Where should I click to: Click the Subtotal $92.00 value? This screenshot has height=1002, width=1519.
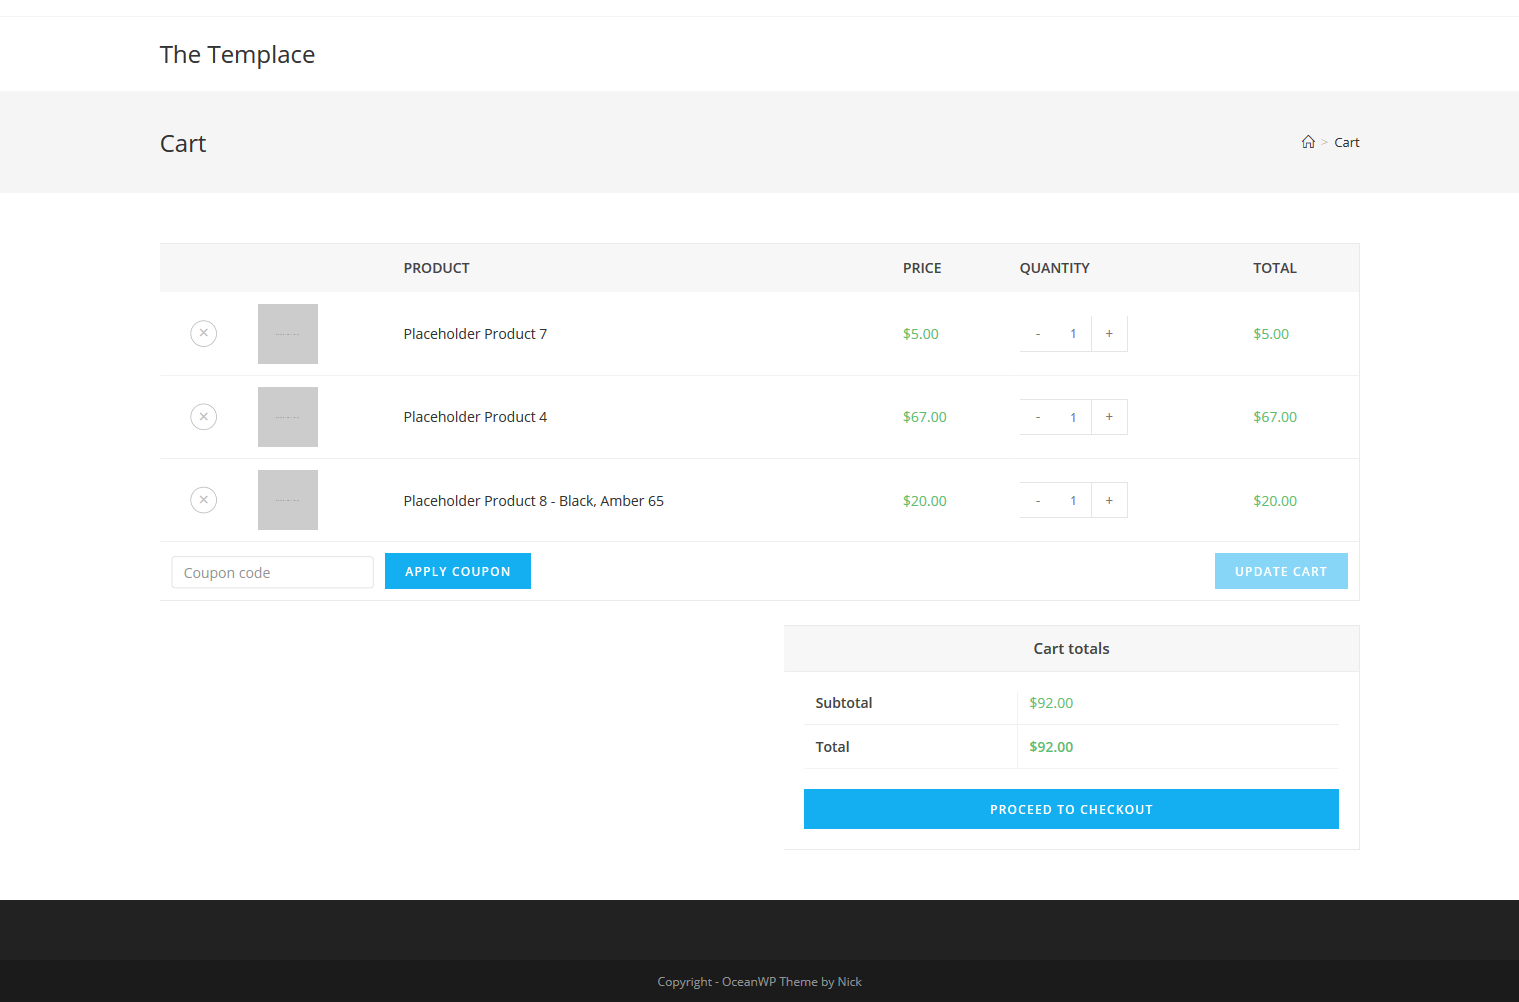click(x=1051, y=703)
